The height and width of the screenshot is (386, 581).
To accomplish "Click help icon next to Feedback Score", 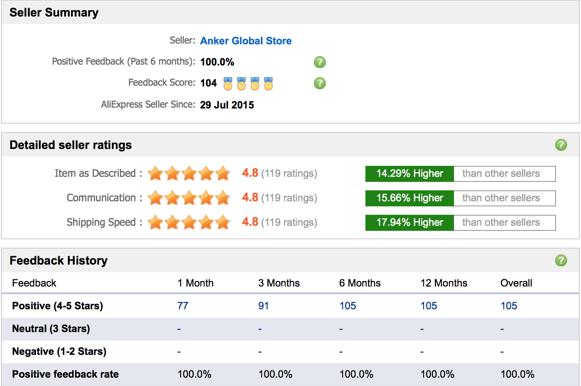I will 320,83.
